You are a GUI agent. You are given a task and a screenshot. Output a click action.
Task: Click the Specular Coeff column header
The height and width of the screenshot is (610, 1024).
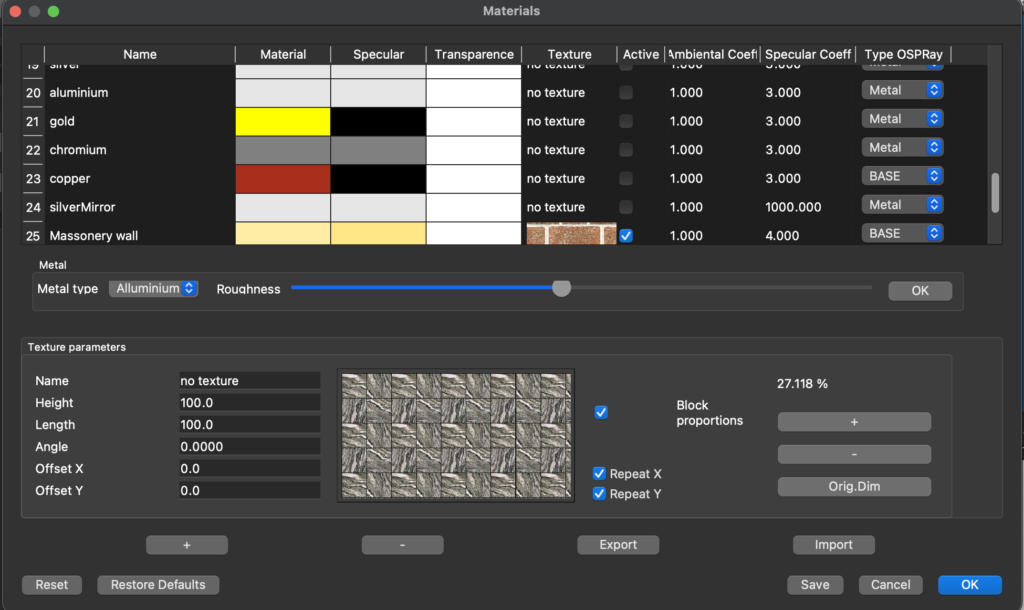pyautogui.click(x=808, y=54)
